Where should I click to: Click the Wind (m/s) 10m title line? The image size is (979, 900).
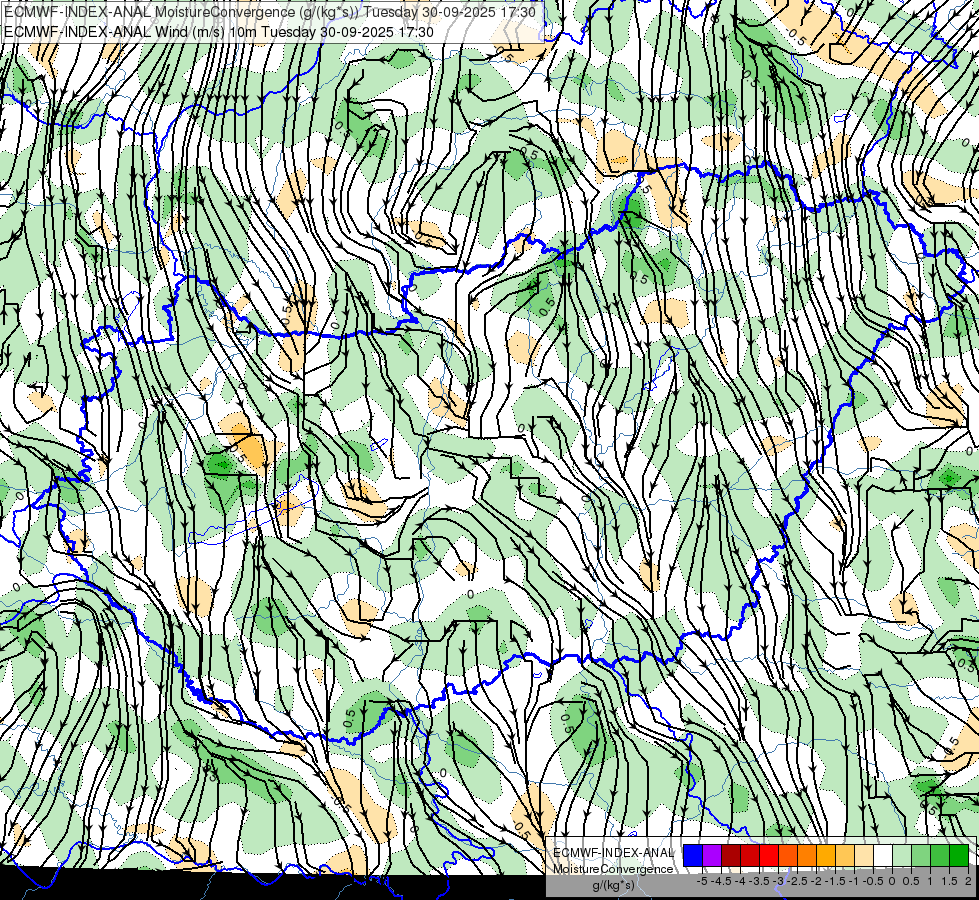[x=219, y=31]
